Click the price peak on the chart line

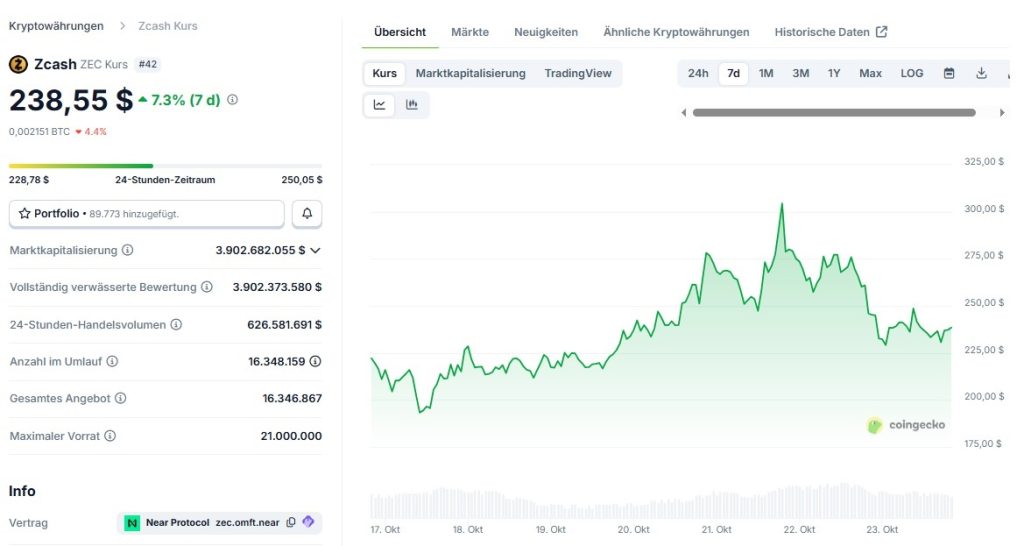coord(782,204)
